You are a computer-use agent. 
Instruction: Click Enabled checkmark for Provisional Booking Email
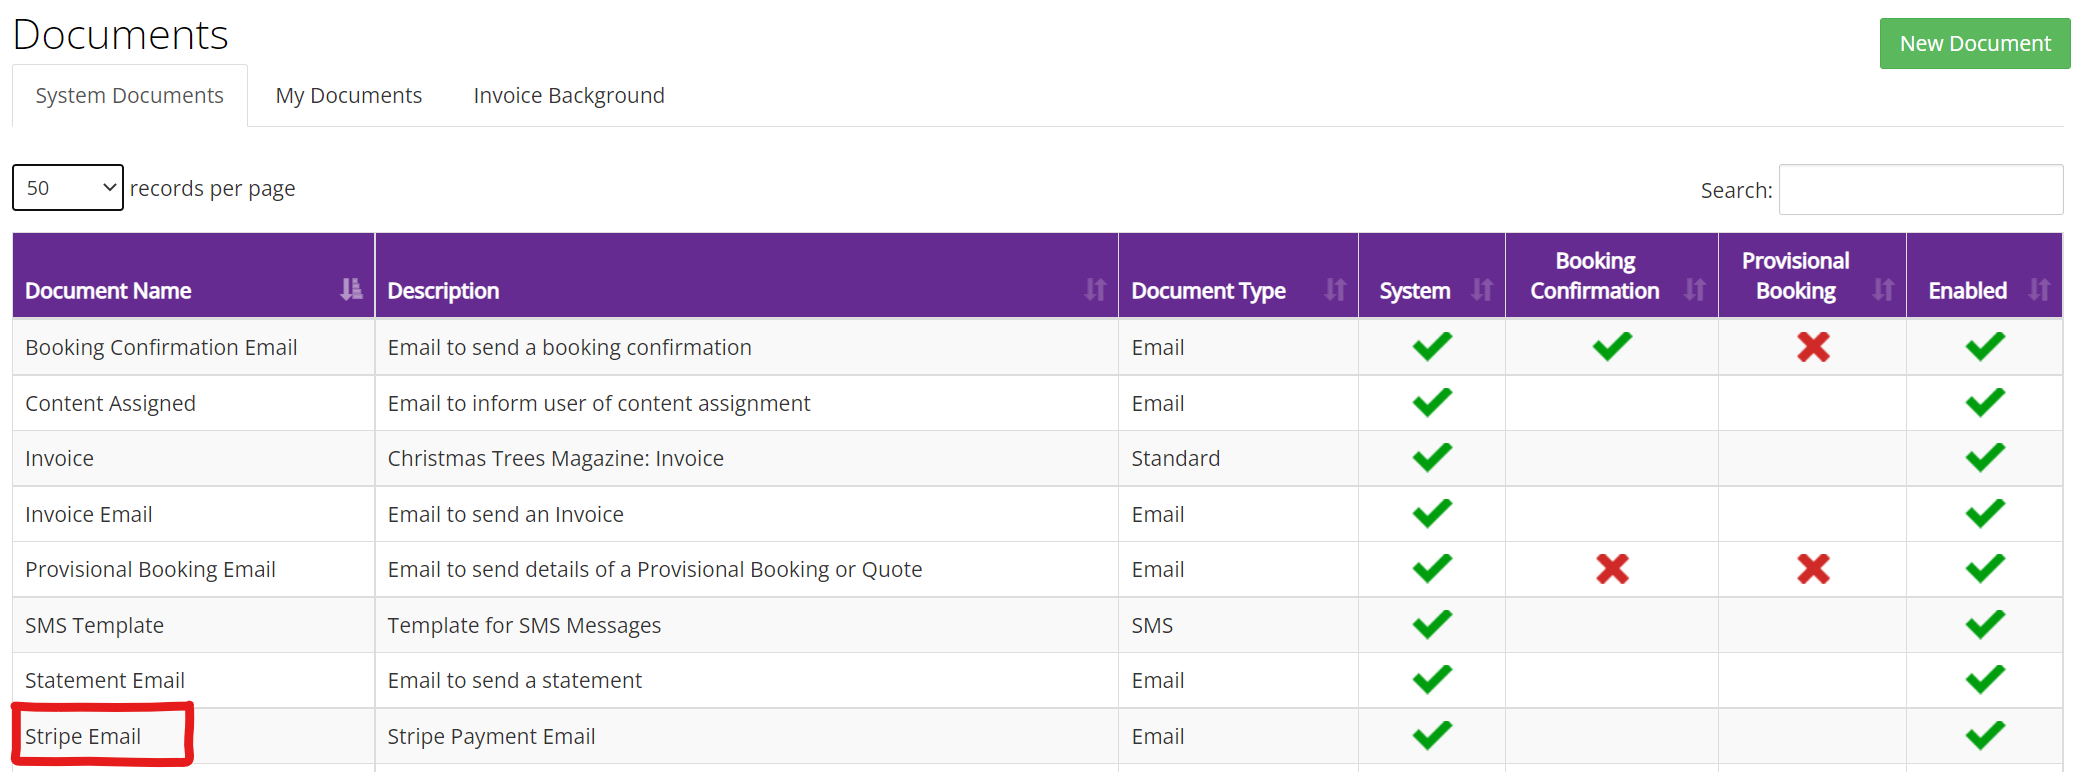1985,569
